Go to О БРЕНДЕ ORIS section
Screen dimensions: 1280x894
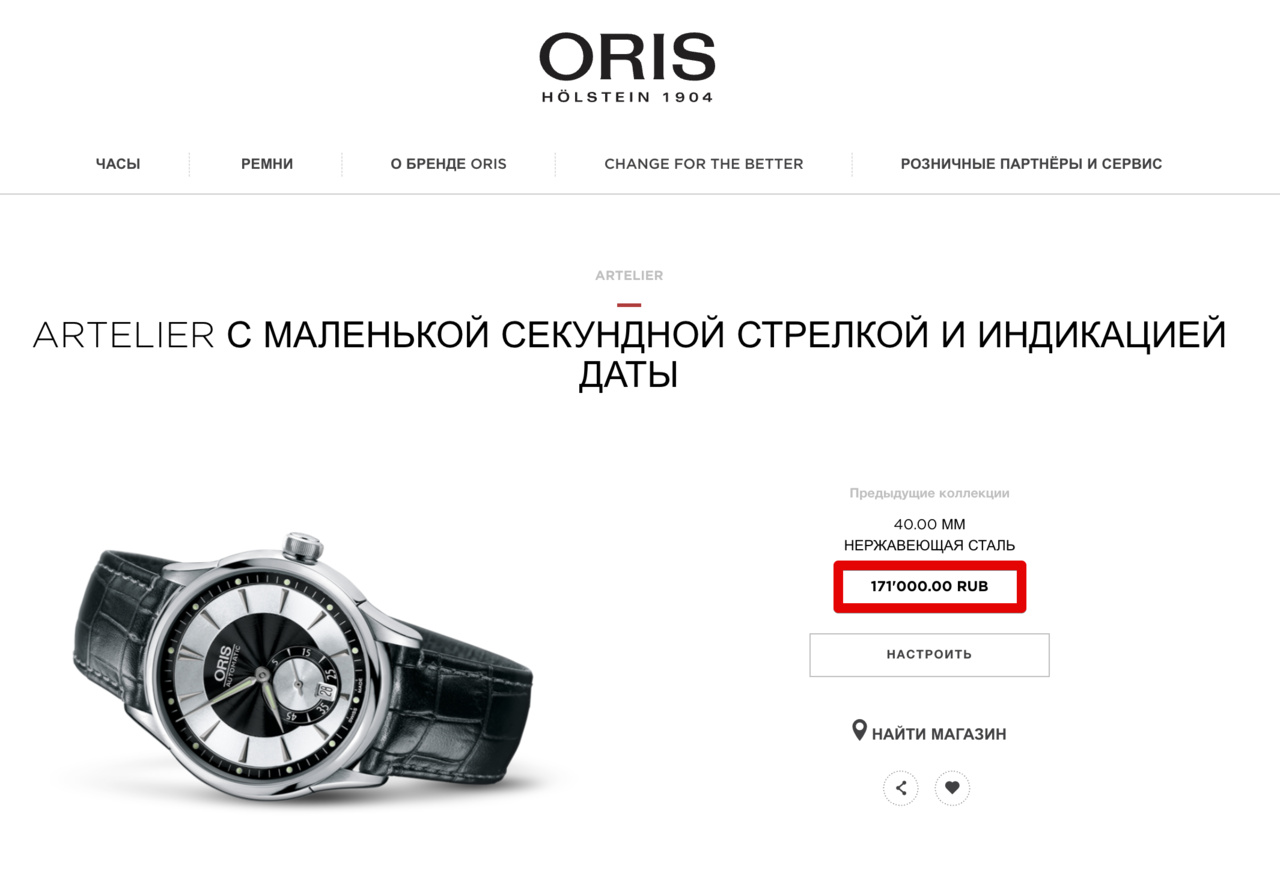449,164
